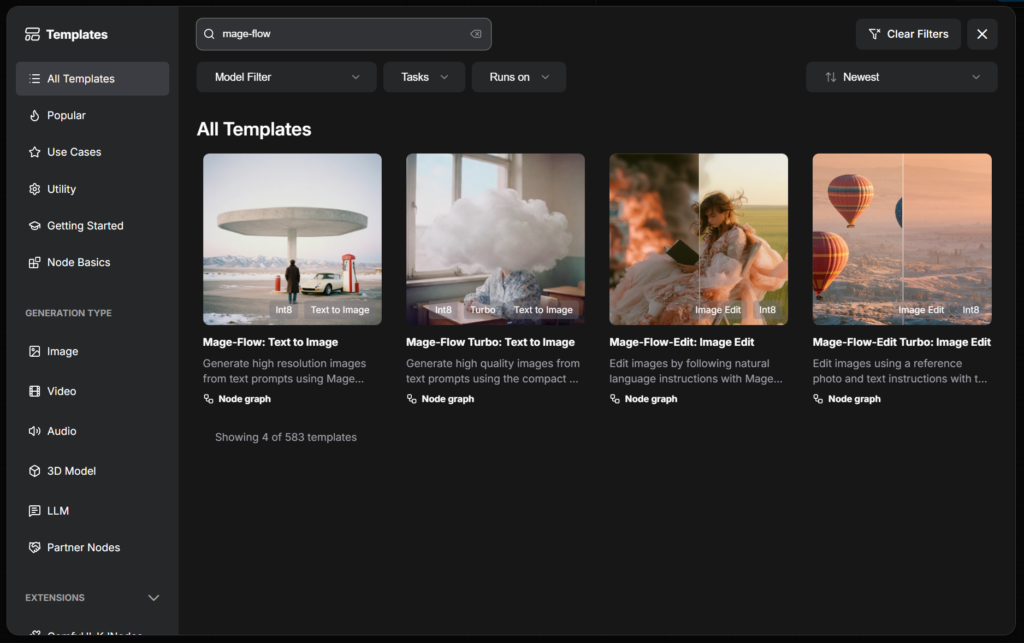Collapse the Extensions section chevron
Image resolution: width=1024 pixels, height=643 pixels.
pos(153,598)
